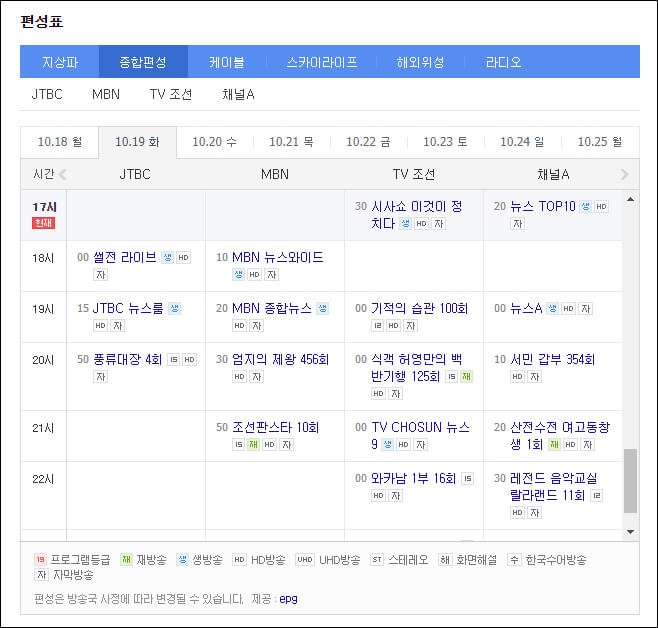Open the 케이블 tab

[227, 62]
